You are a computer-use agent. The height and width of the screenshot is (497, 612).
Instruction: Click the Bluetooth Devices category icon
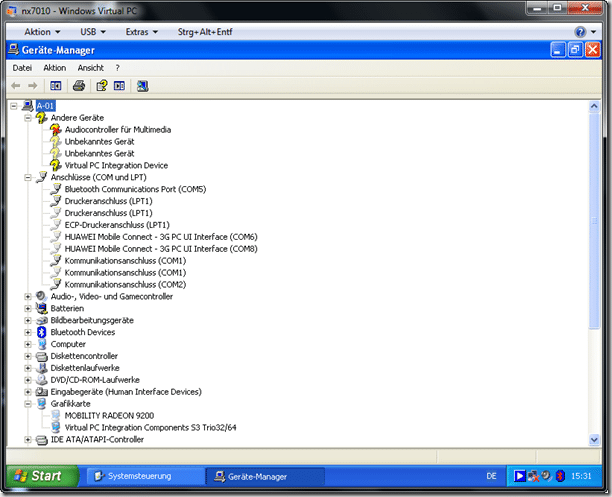[x=41, y=332]
